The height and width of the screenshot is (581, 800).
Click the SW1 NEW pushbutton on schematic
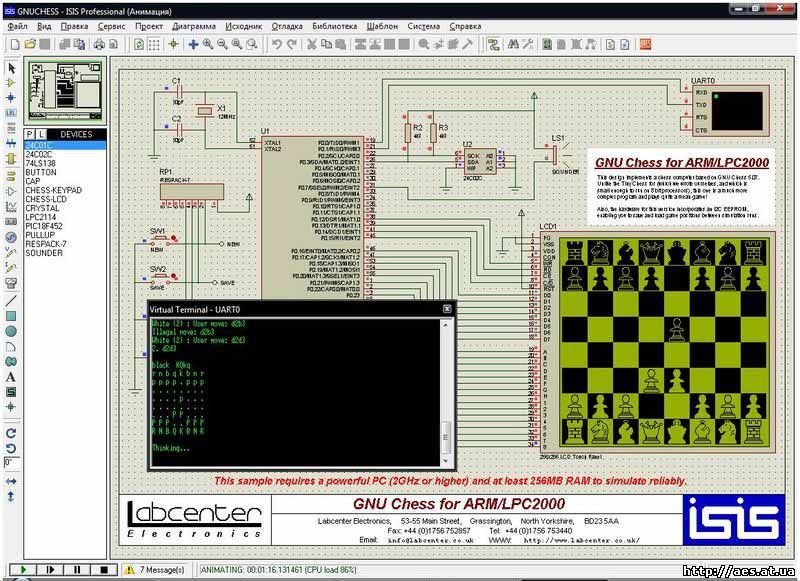(159, 238)
